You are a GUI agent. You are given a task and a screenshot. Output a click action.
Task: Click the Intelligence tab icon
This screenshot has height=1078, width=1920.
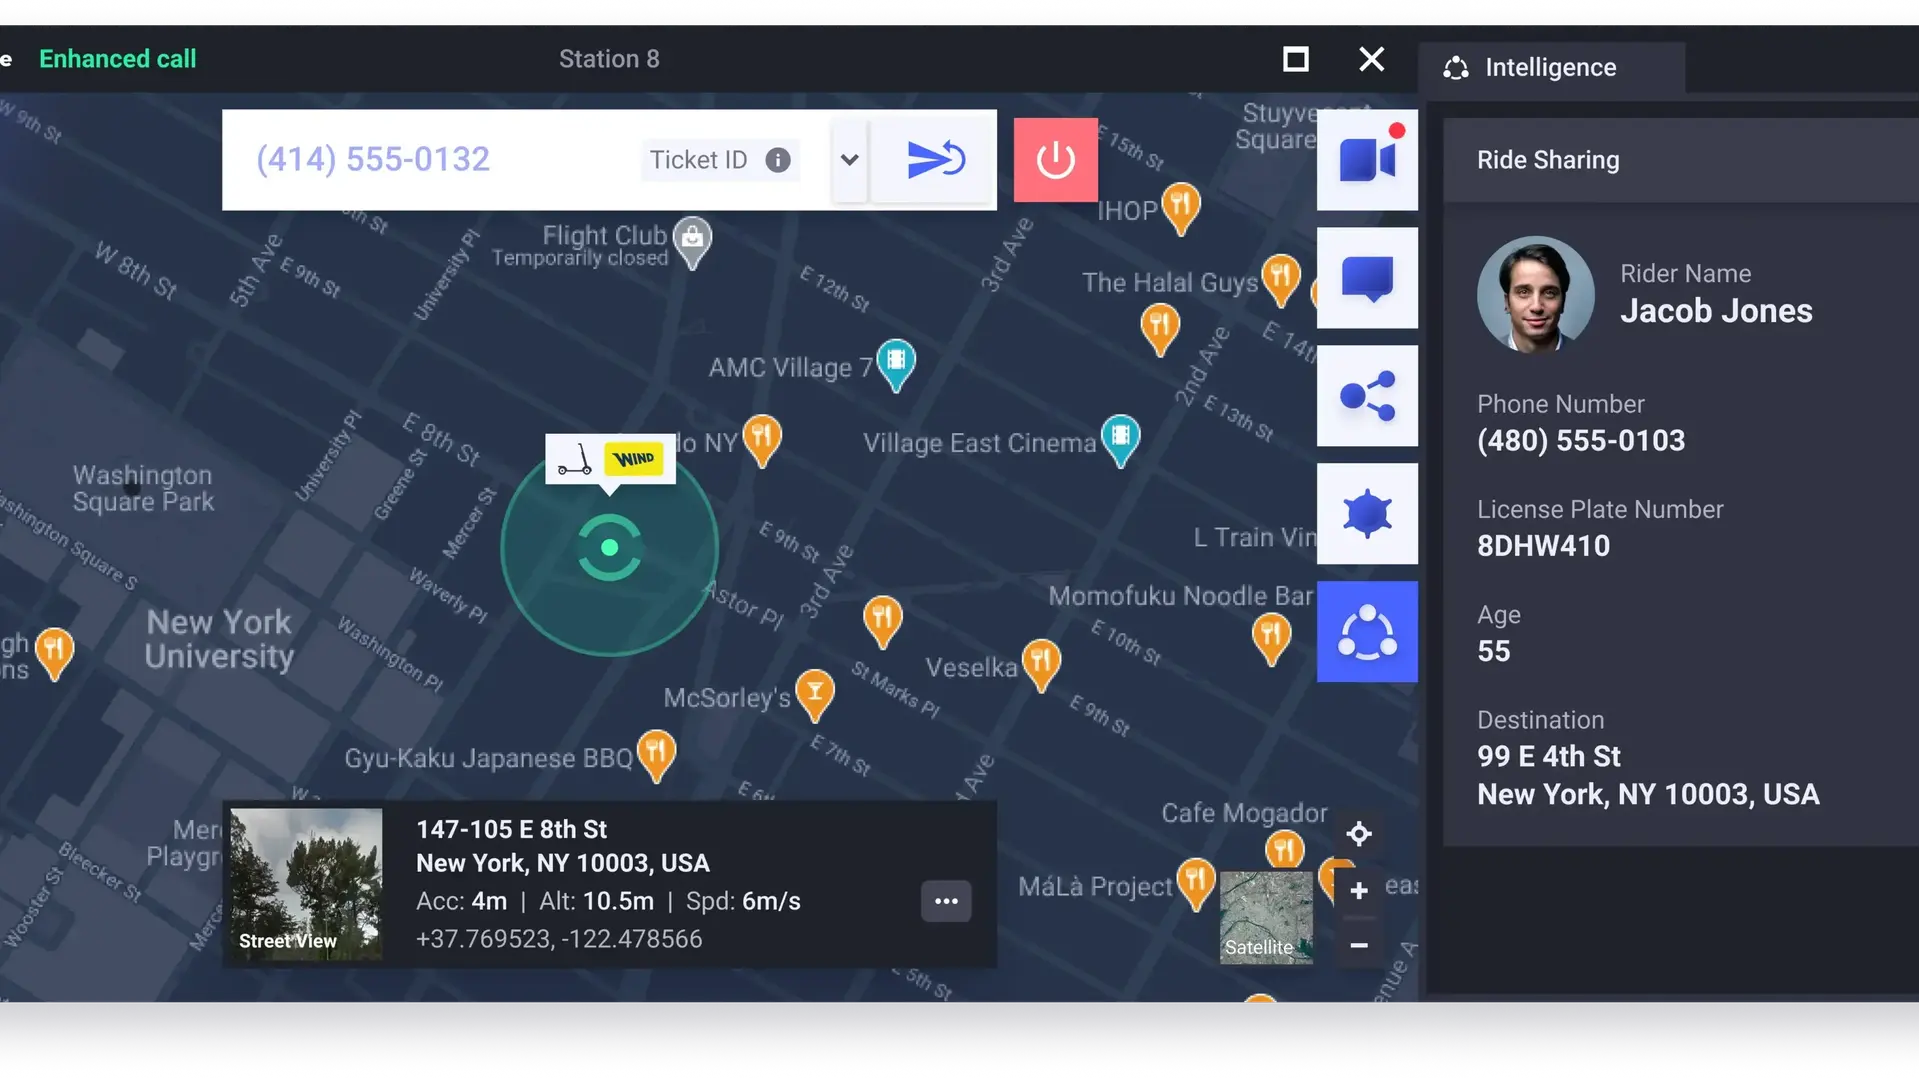[1456, 68]
